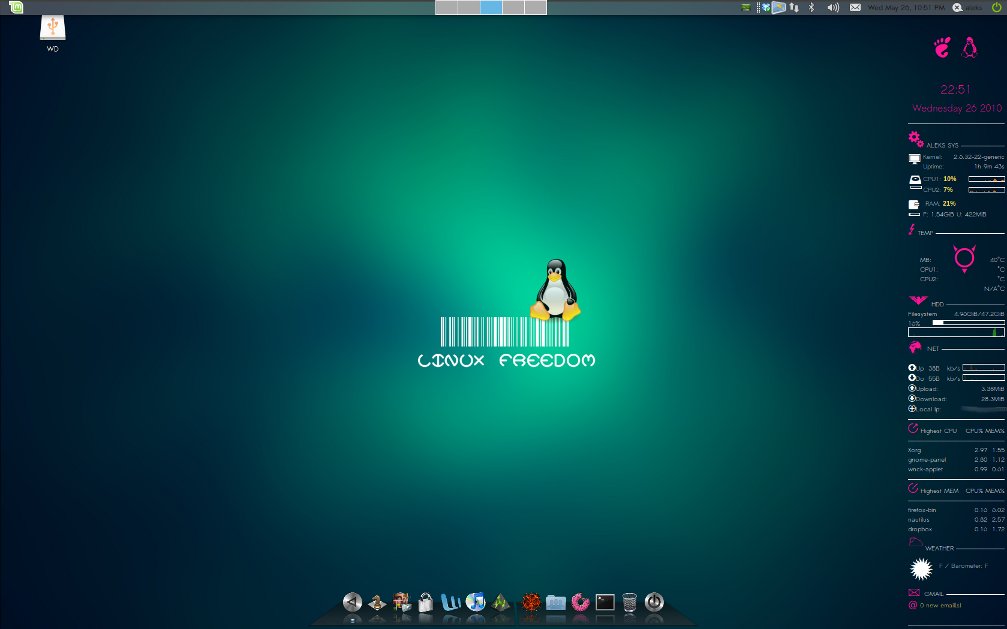The height and width of the screenshot is (629, 1007).
Task: Click the Wednesday 26 2010 date text
Action: [957, 108]
